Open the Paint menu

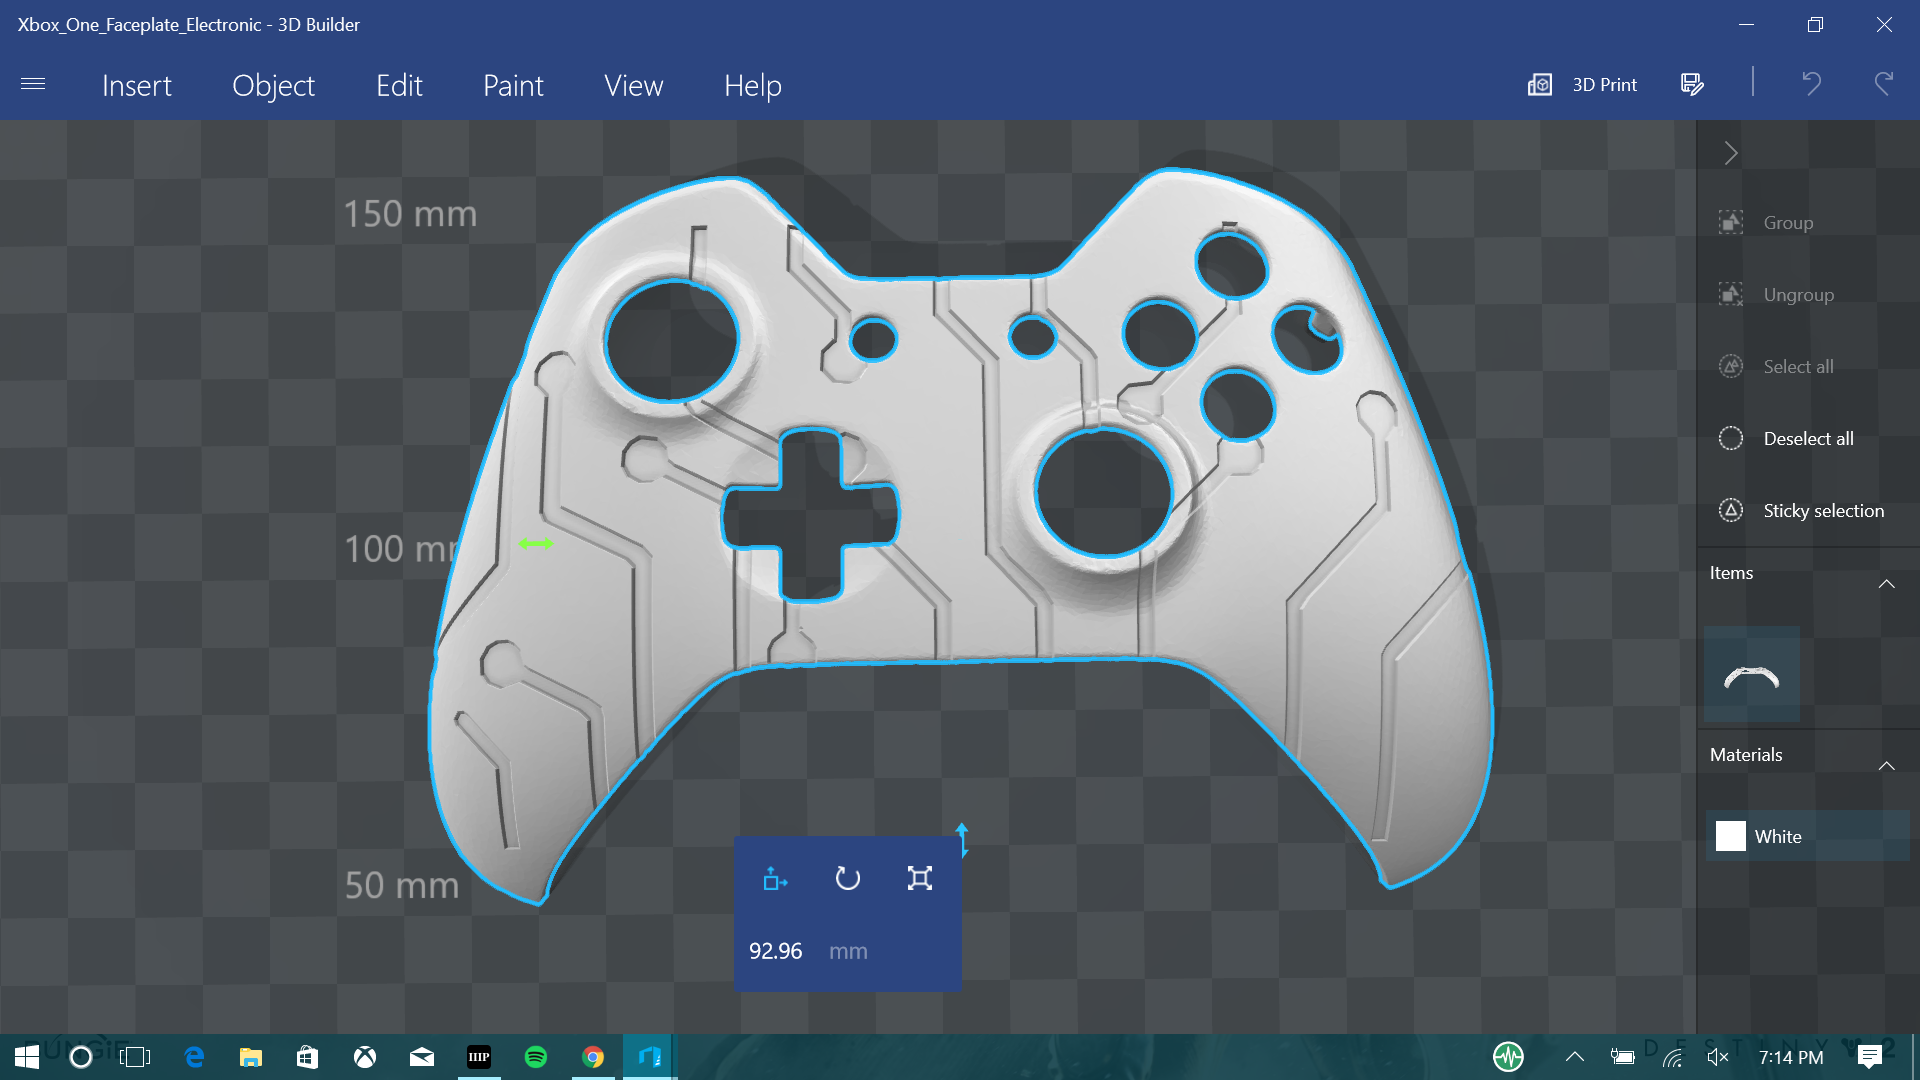[513, 86]
